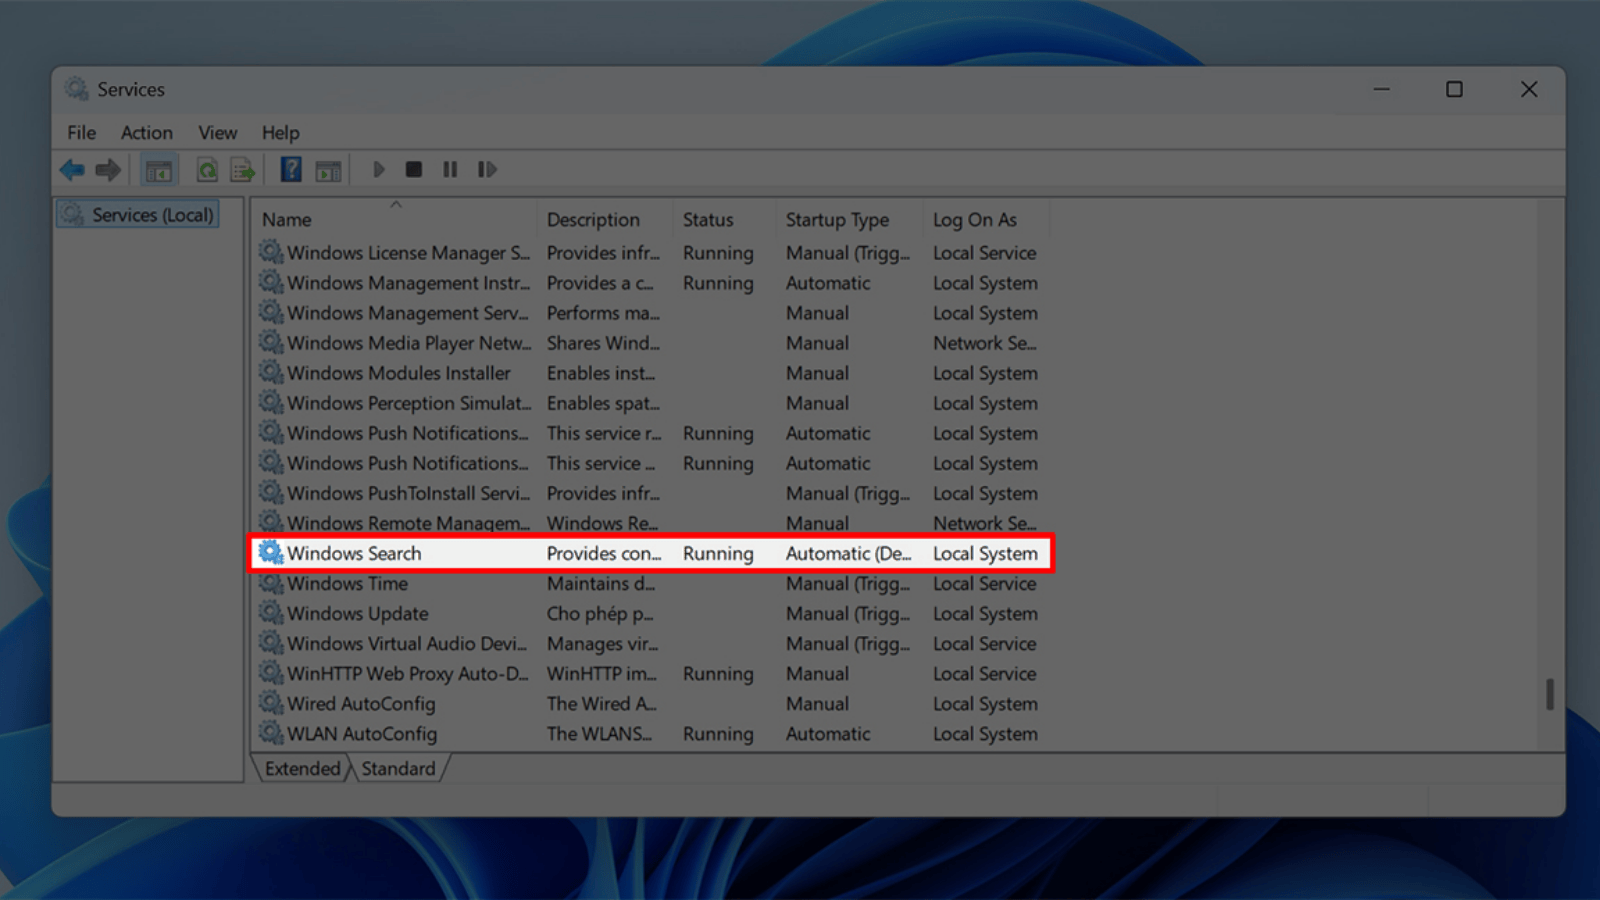Click the 'Cho phép p...' description cell
Viewport: 1600px width, 900px height.
point(600,613)
